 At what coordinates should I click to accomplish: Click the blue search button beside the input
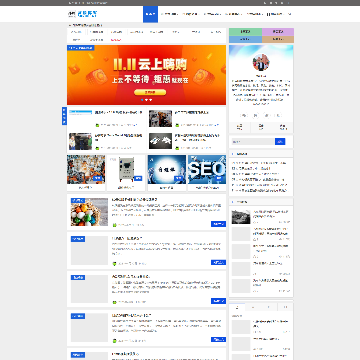[x=280, y=142]
